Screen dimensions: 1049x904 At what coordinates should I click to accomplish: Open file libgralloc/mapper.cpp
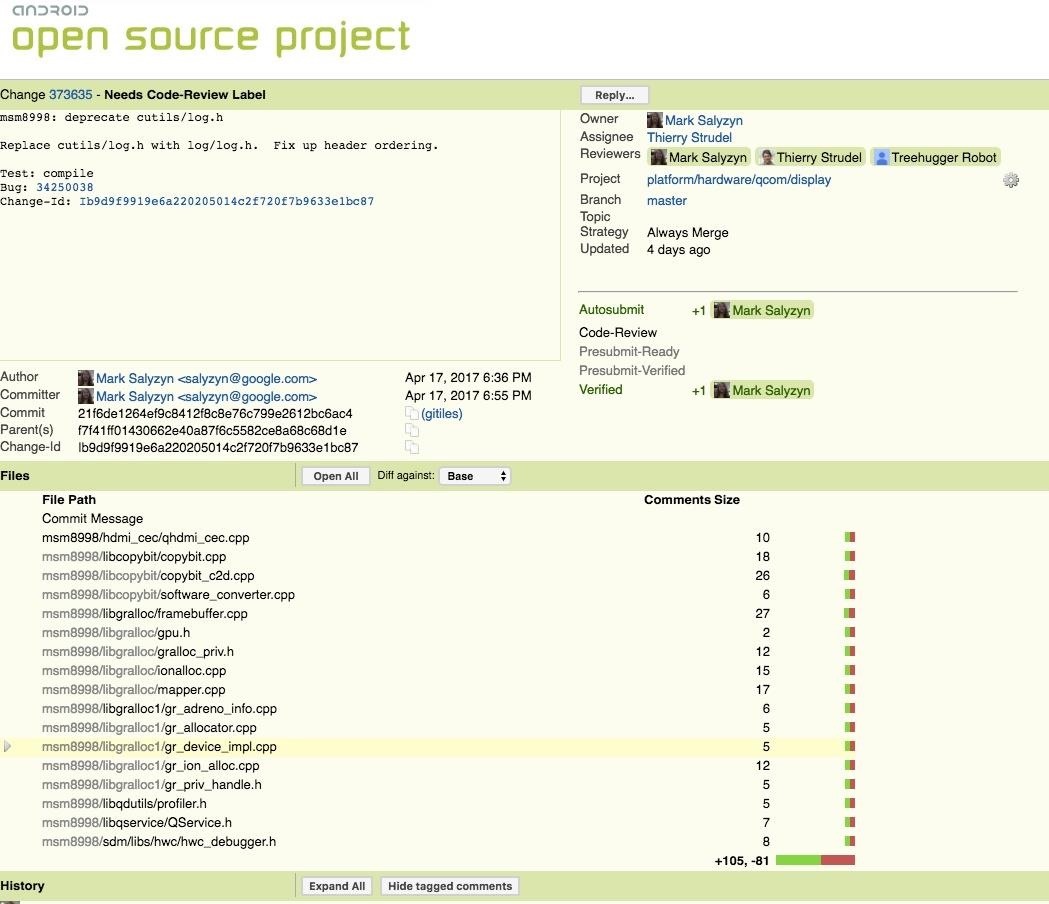pyautogui.click(x=134, y=689)
